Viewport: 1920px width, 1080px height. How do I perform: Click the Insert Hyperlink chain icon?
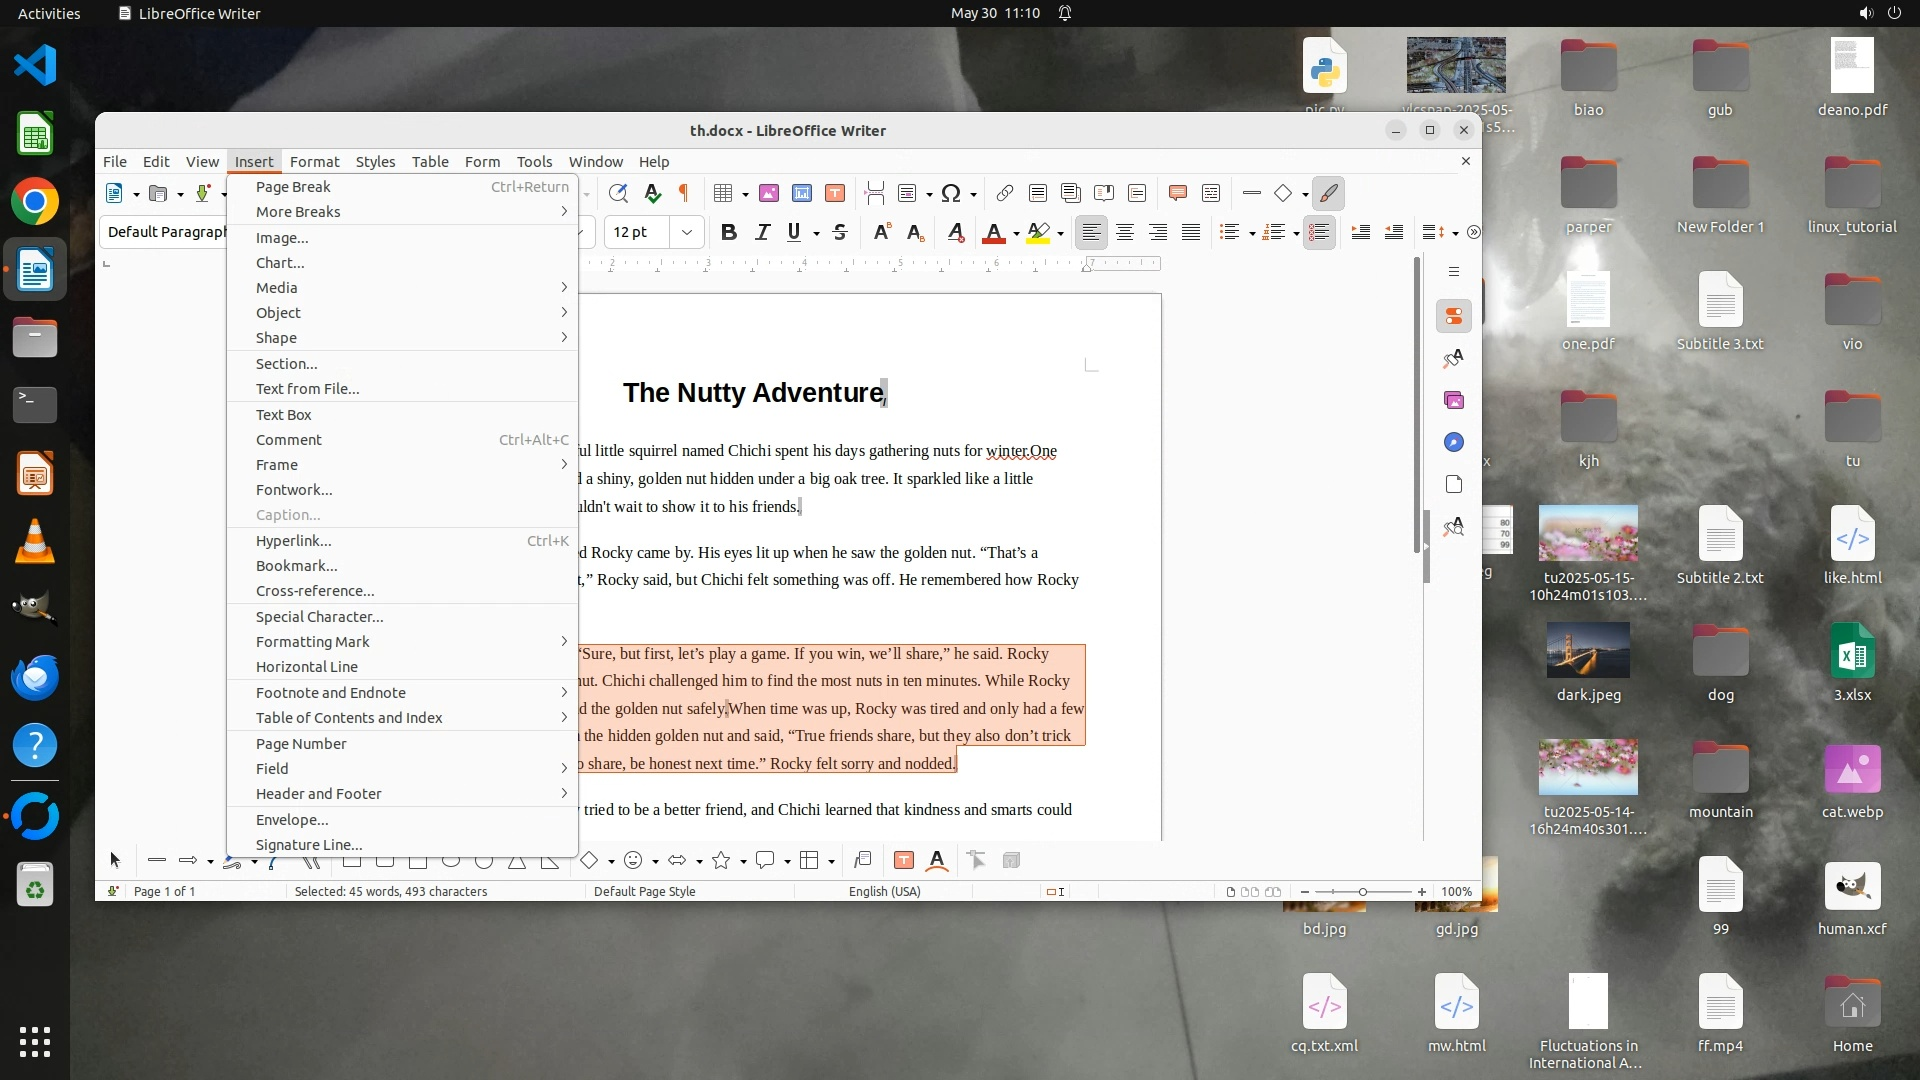[x=1004, y=194]
